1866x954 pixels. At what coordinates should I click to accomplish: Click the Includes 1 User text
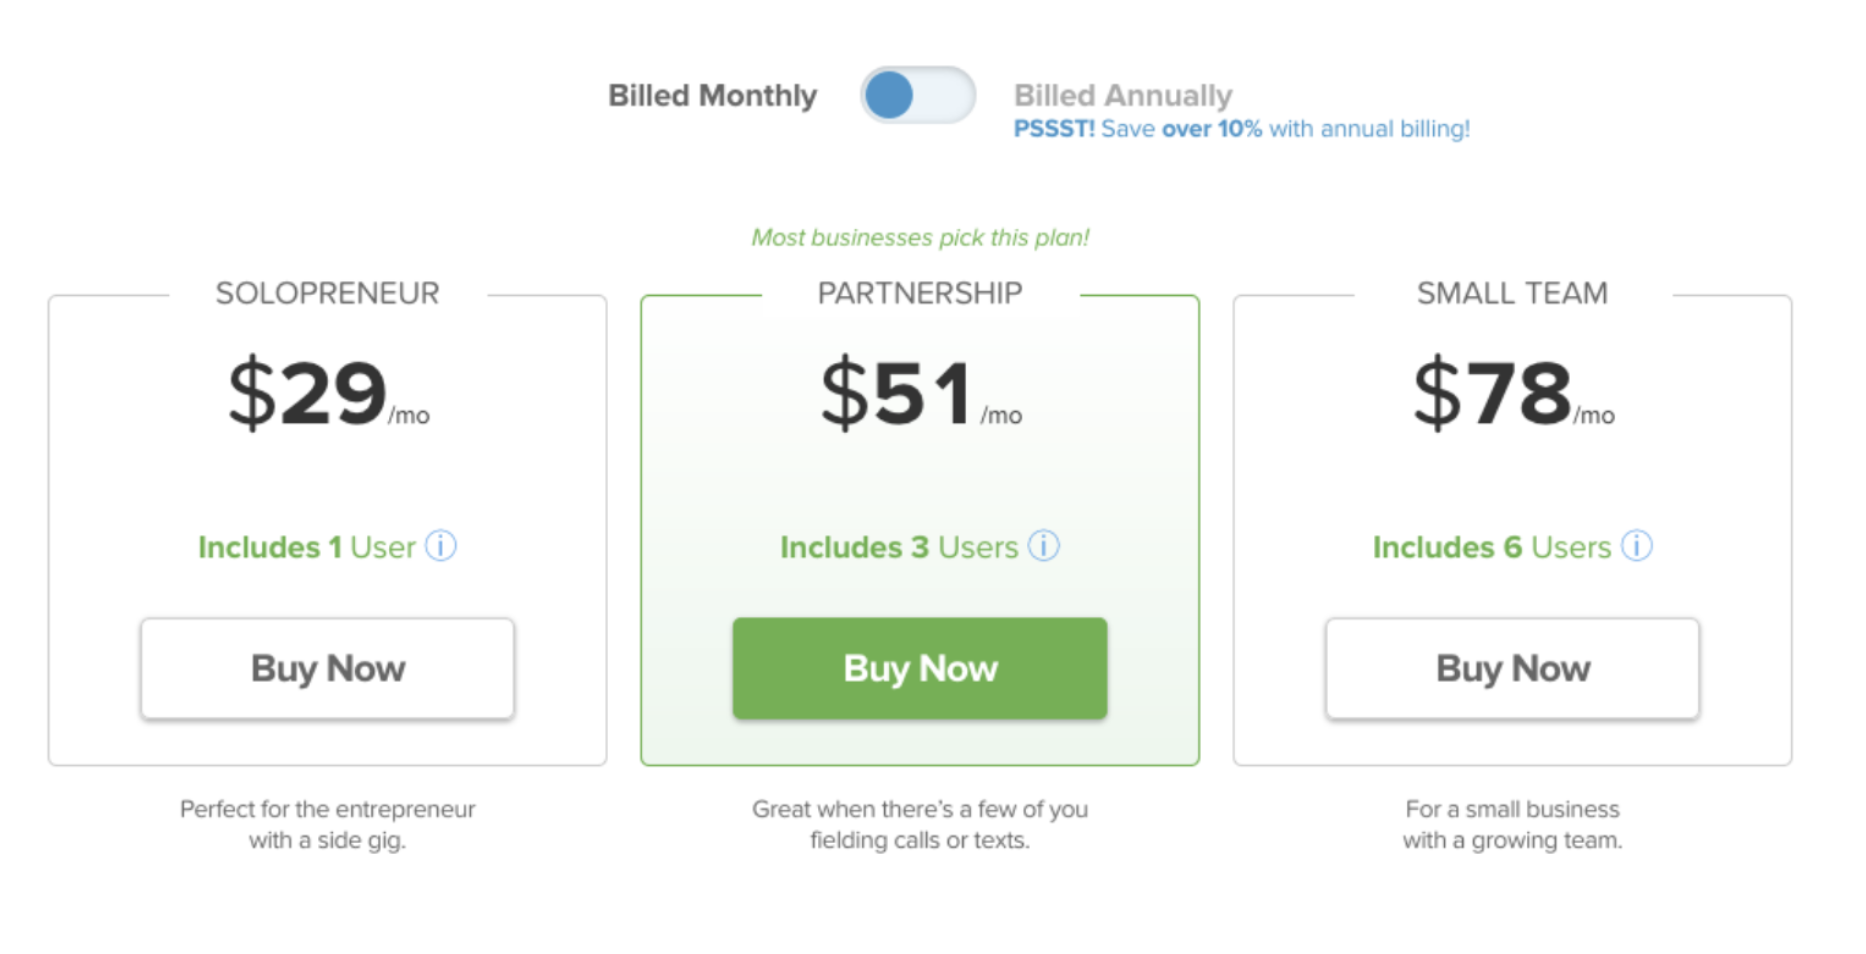(306, 547)
